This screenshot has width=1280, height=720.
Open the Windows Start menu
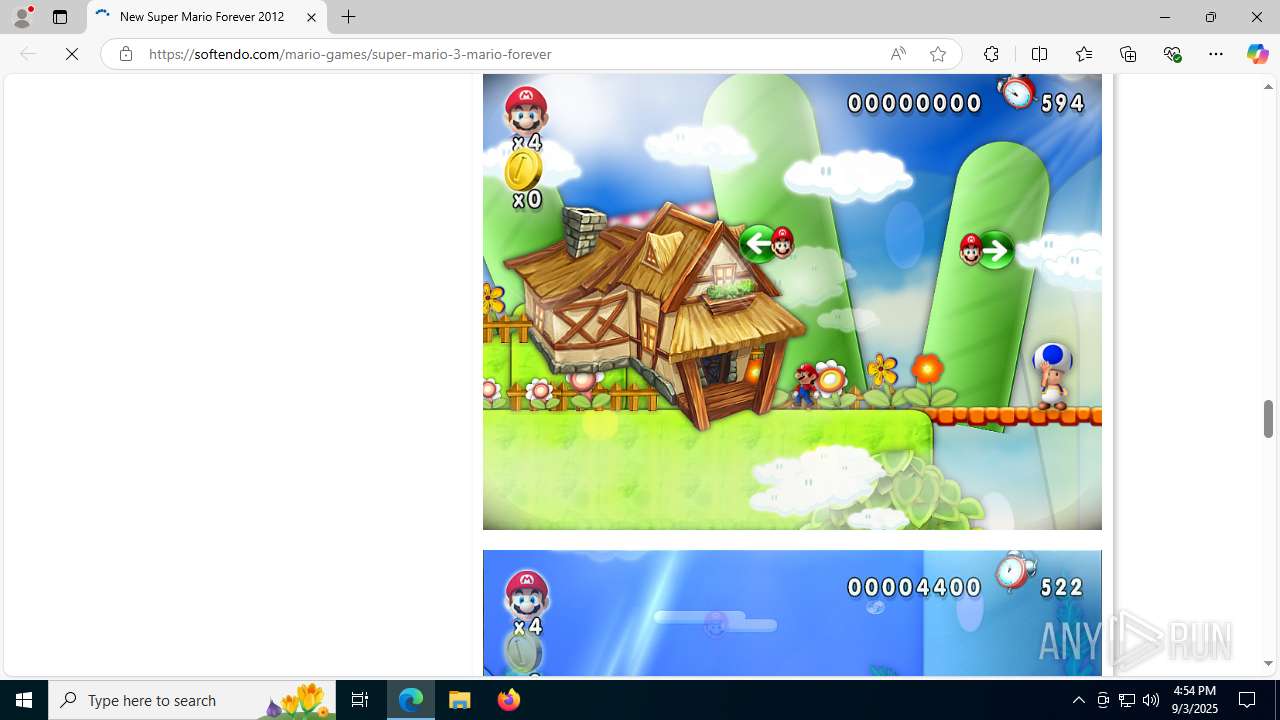(24, 700)
